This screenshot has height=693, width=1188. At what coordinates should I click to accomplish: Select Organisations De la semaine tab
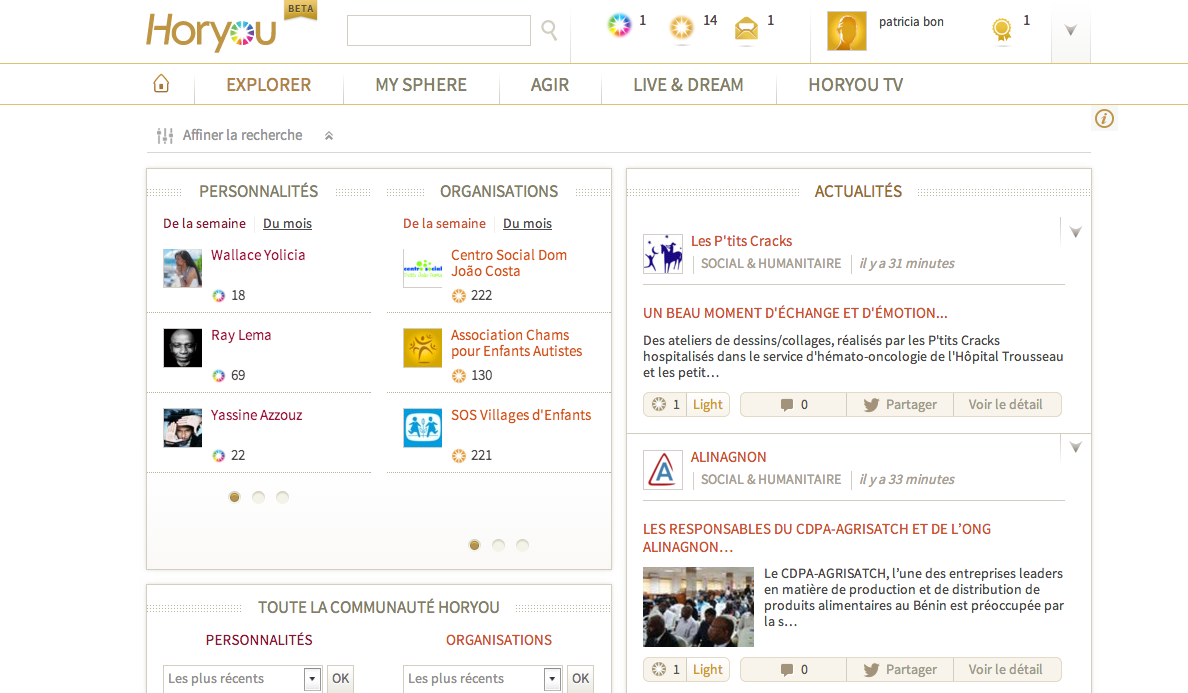444,223
